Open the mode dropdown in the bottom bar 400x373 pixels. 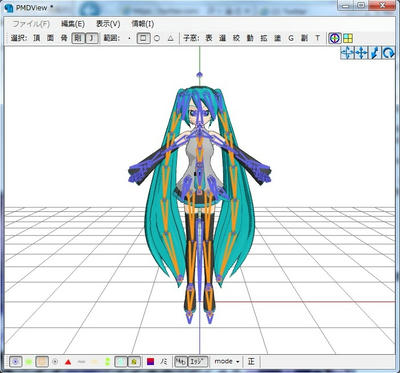(227, 362)
